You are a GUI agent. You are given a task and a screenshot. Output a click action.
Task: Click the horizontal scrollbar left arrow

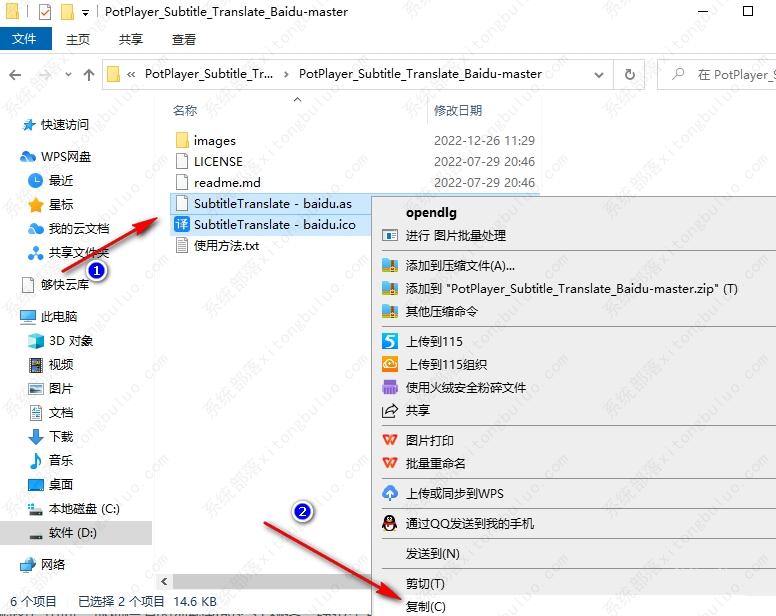165,581
